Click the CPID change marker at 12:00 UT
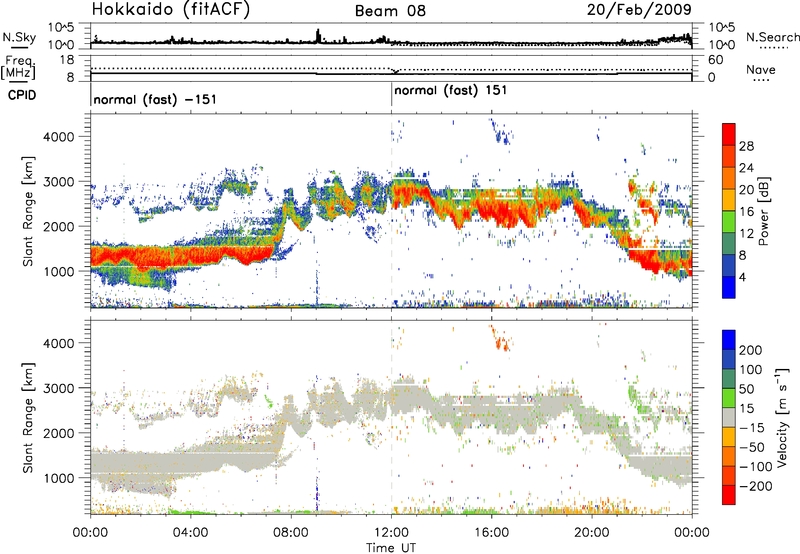Screen dimensions: 800x554 [x=391, y=95]
